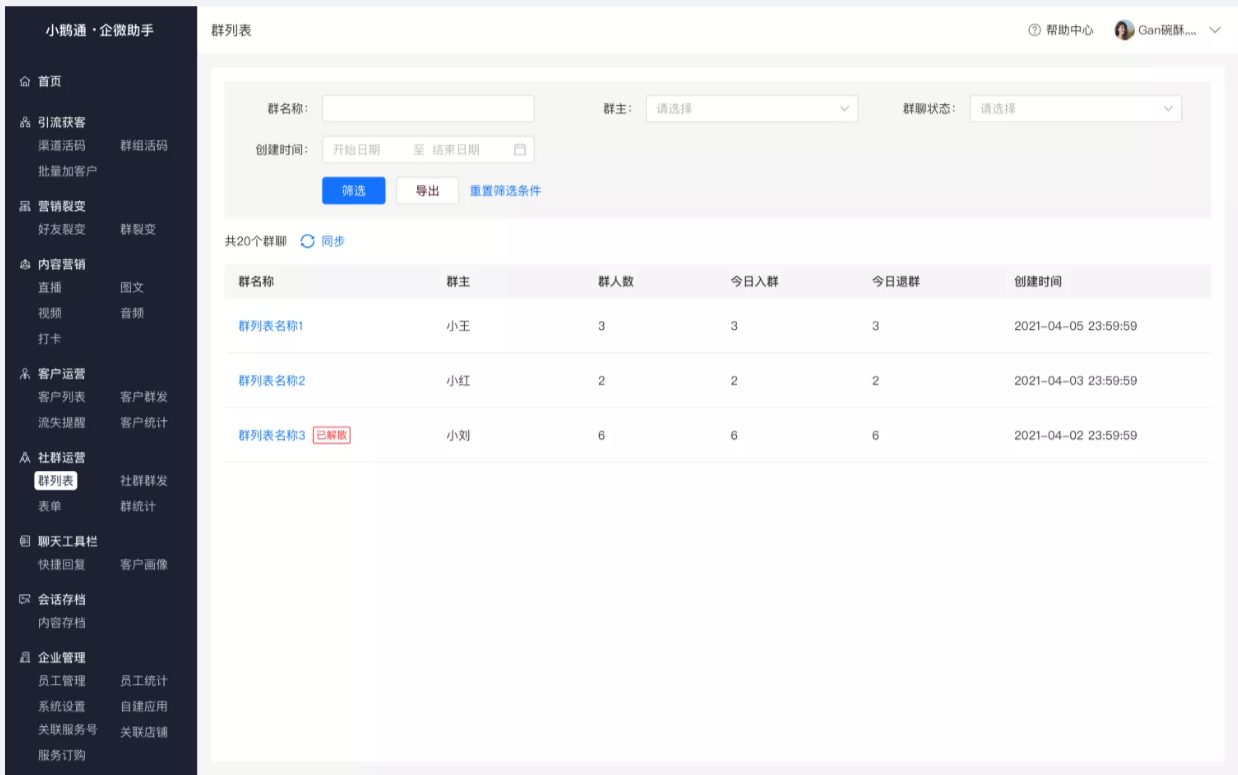
Task: Open the 群聊状态 dropdown selector
Action: click(x=1076, y=109)
